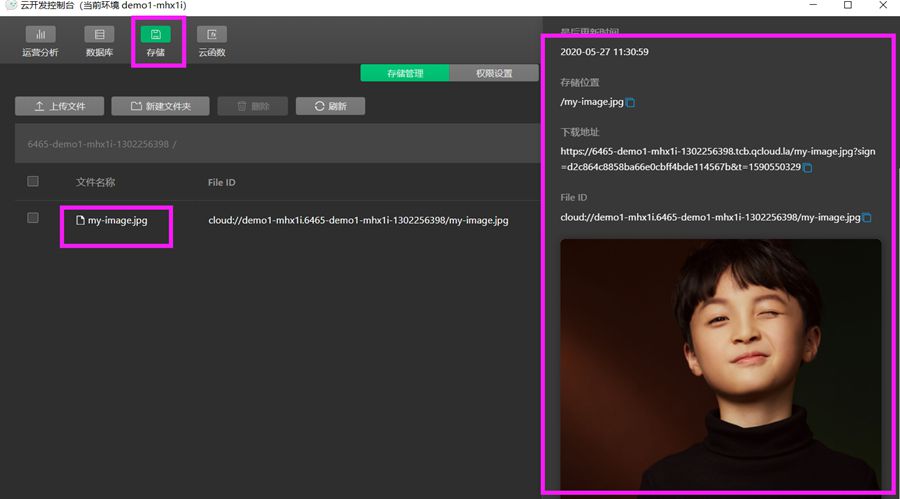The width and height of the screenshot is (900, 499).
Task: Switch to the 权限设置 tab
Action: tap(494, 73)
